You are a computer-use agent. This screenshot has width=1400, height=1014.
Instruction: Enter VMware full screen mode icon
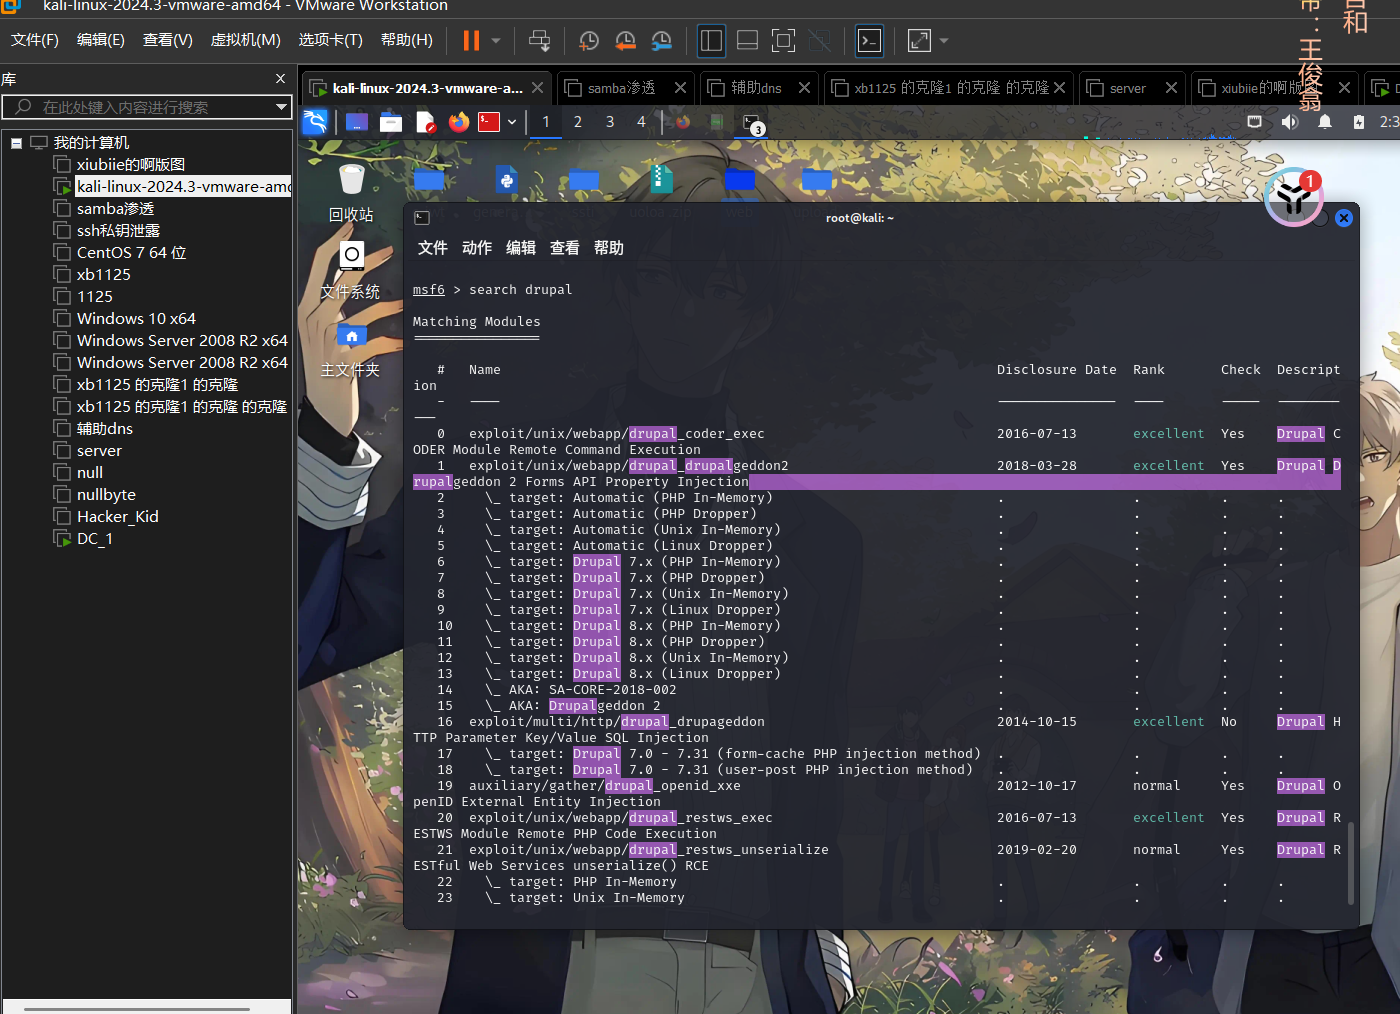tap(784, 41)
